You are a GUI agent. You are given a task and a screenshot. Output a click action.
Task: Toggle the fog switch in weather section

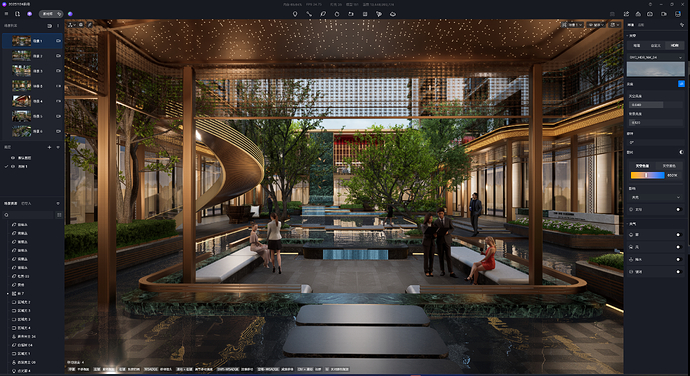point(678,235)
